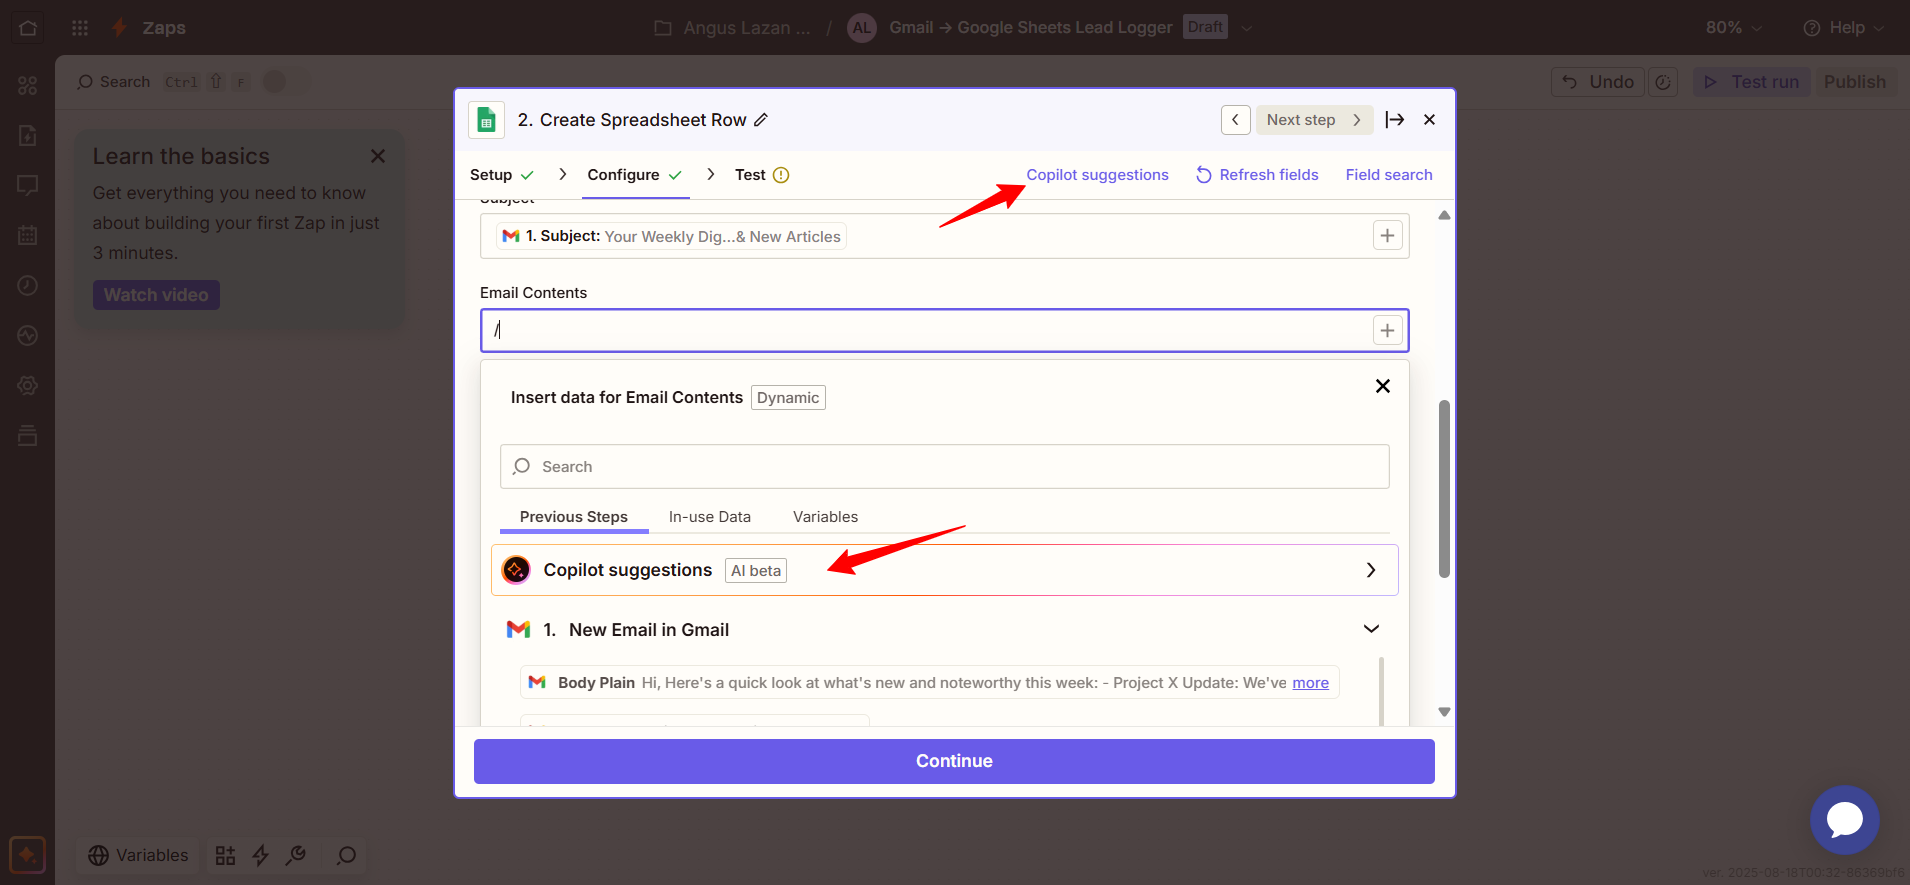Select the Previous Steps tab
The width and height of the screenshot is (1910, 885).
573,517
